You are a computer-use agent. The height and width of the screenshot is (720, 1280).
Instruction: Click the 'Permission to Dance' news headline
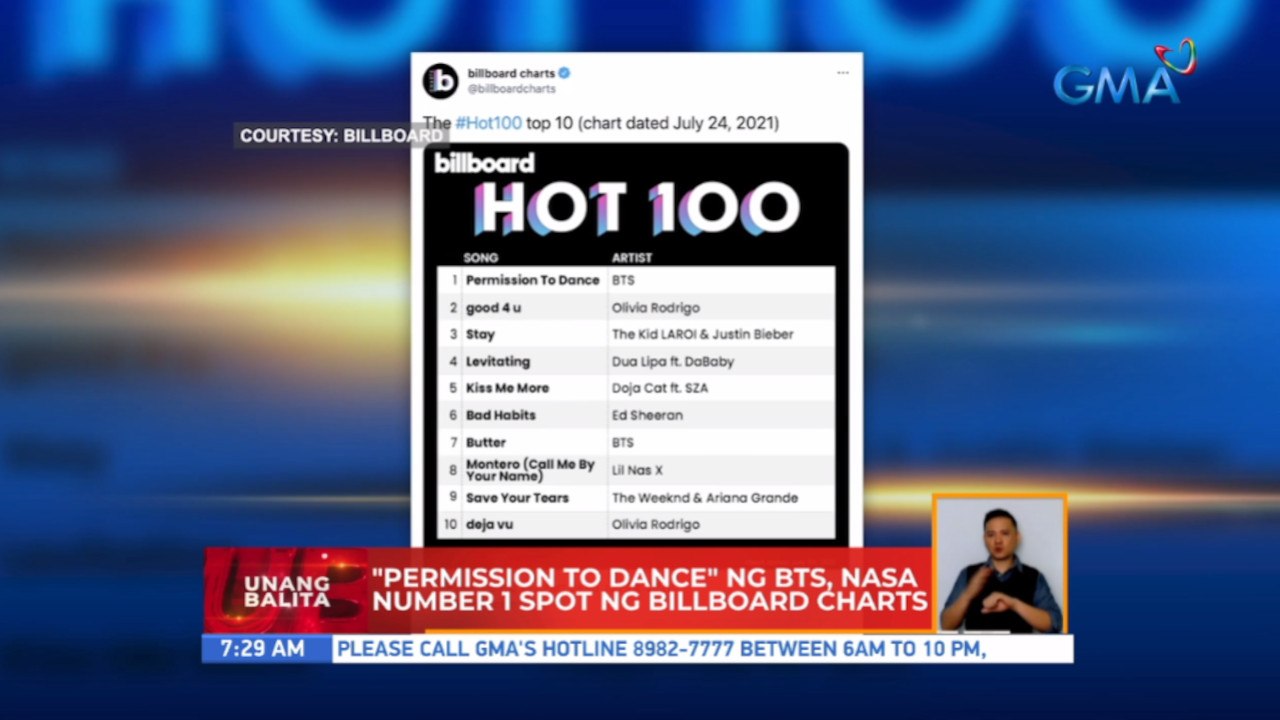tap(650, 590)
